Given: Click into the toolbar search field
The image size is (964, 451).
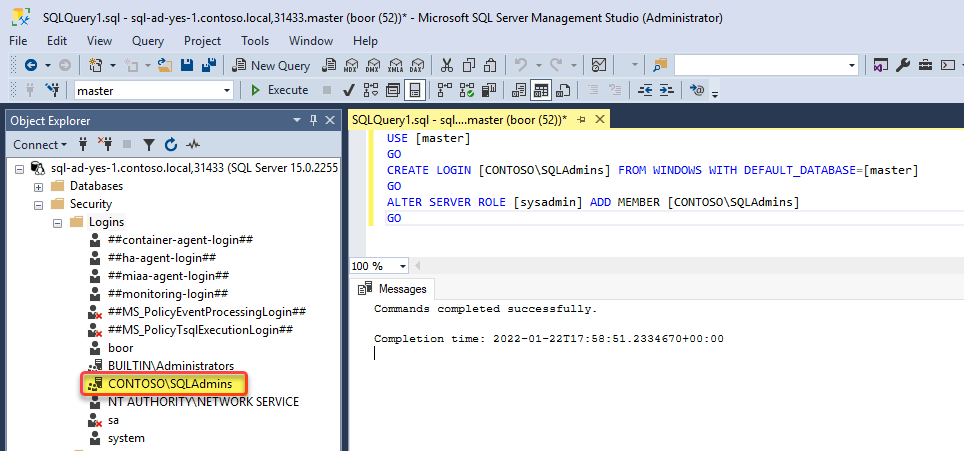Looking at the screenshot, I should point(761,65).
